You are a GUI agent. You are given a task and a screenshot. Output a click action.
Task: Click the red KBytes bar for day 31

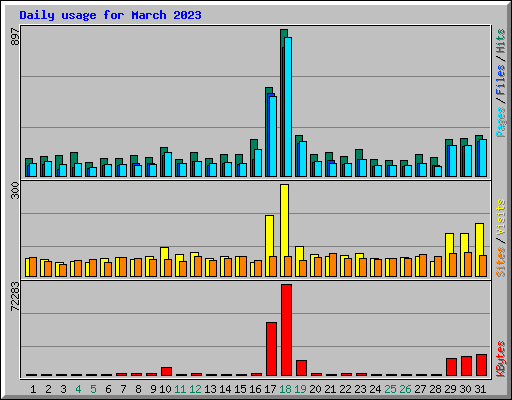pyautogui.click(x=481, y=365)
